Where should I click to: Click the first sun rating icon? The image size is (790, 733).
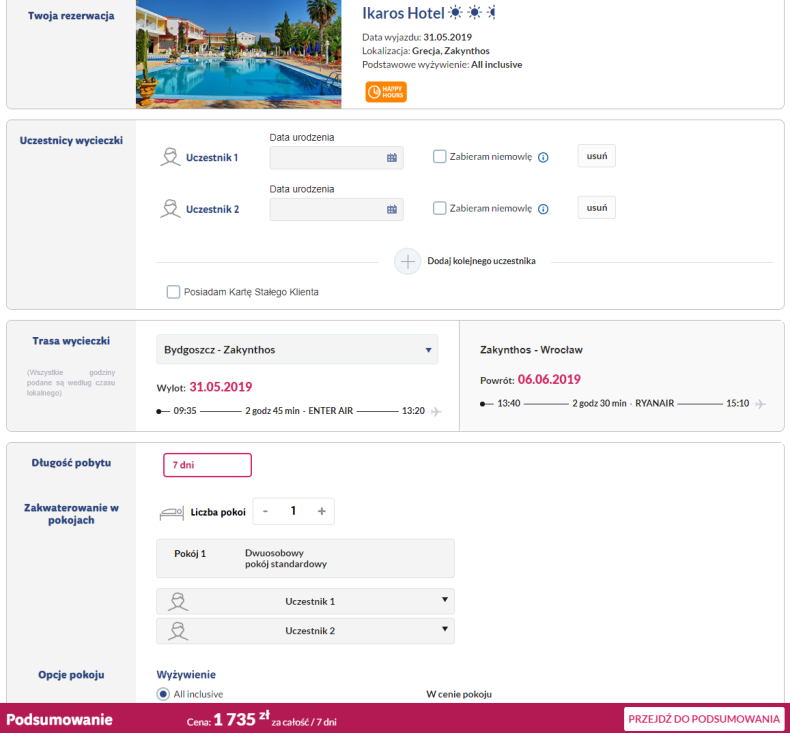click(x=455, y=13)
